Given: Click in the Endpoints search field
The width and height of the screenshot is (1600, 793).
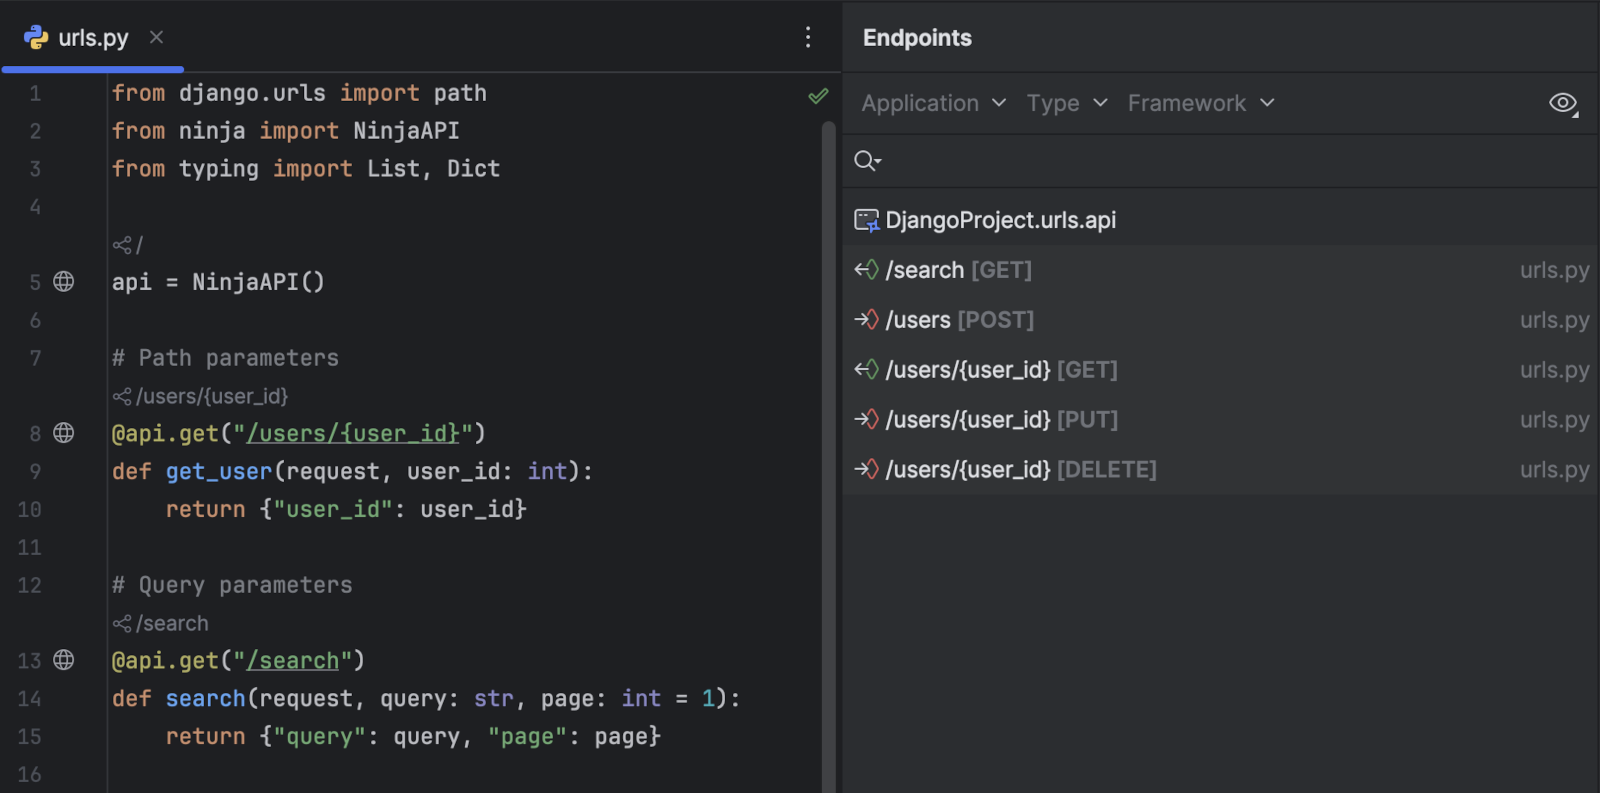Looking at the screenshot, I should pos(1220,161).
